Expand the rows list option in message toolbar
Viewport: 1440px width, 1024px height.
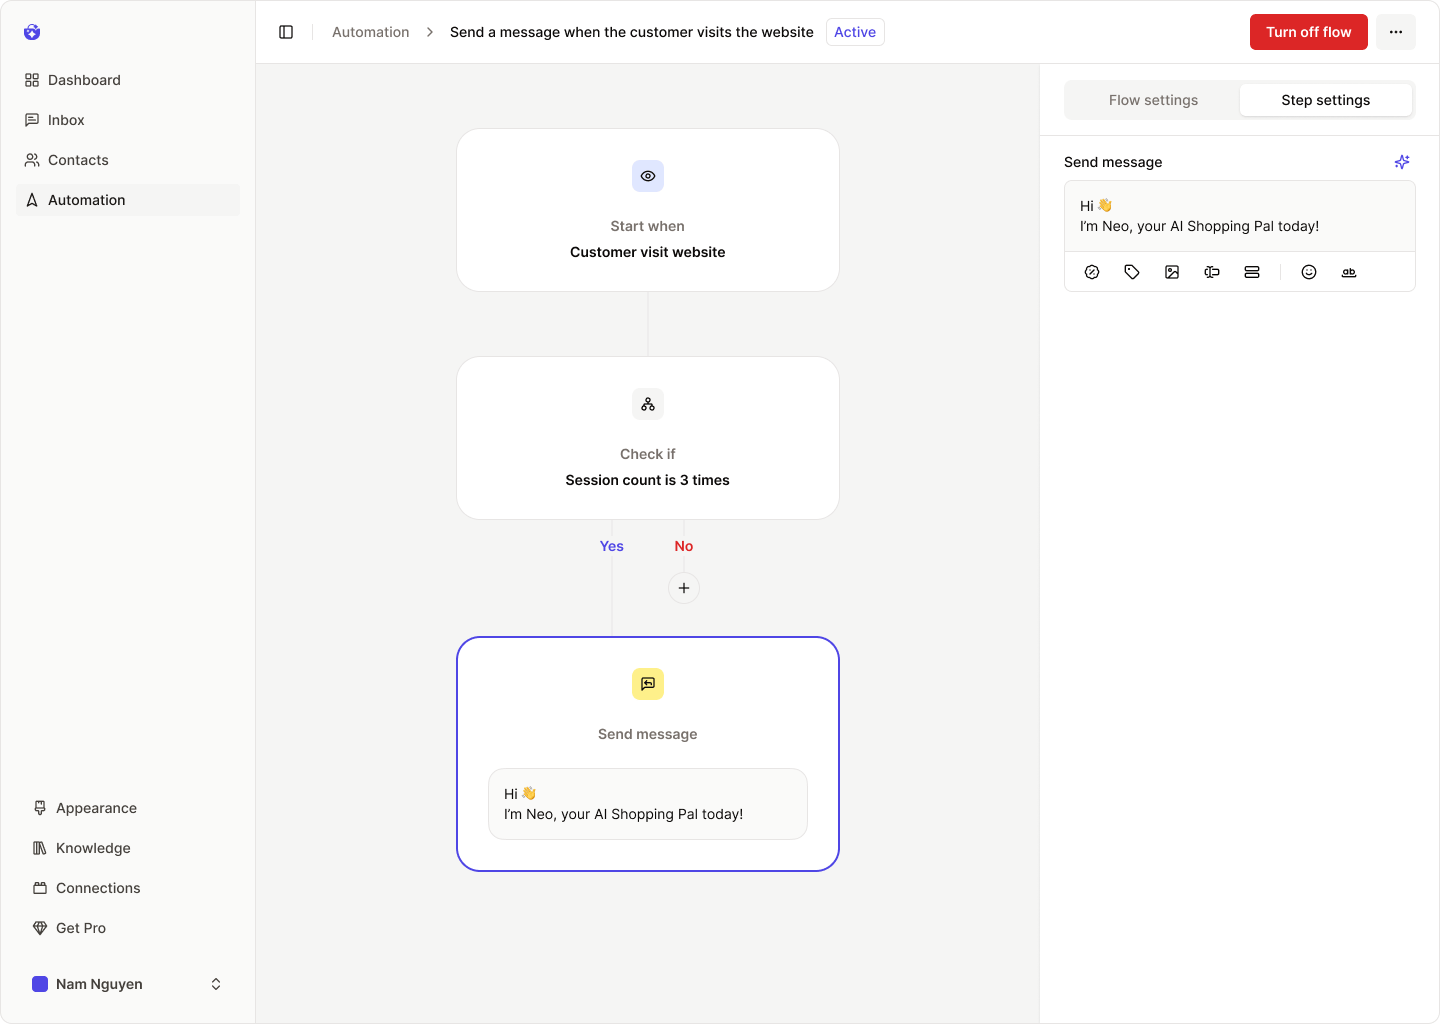(x=1251, y=271)
